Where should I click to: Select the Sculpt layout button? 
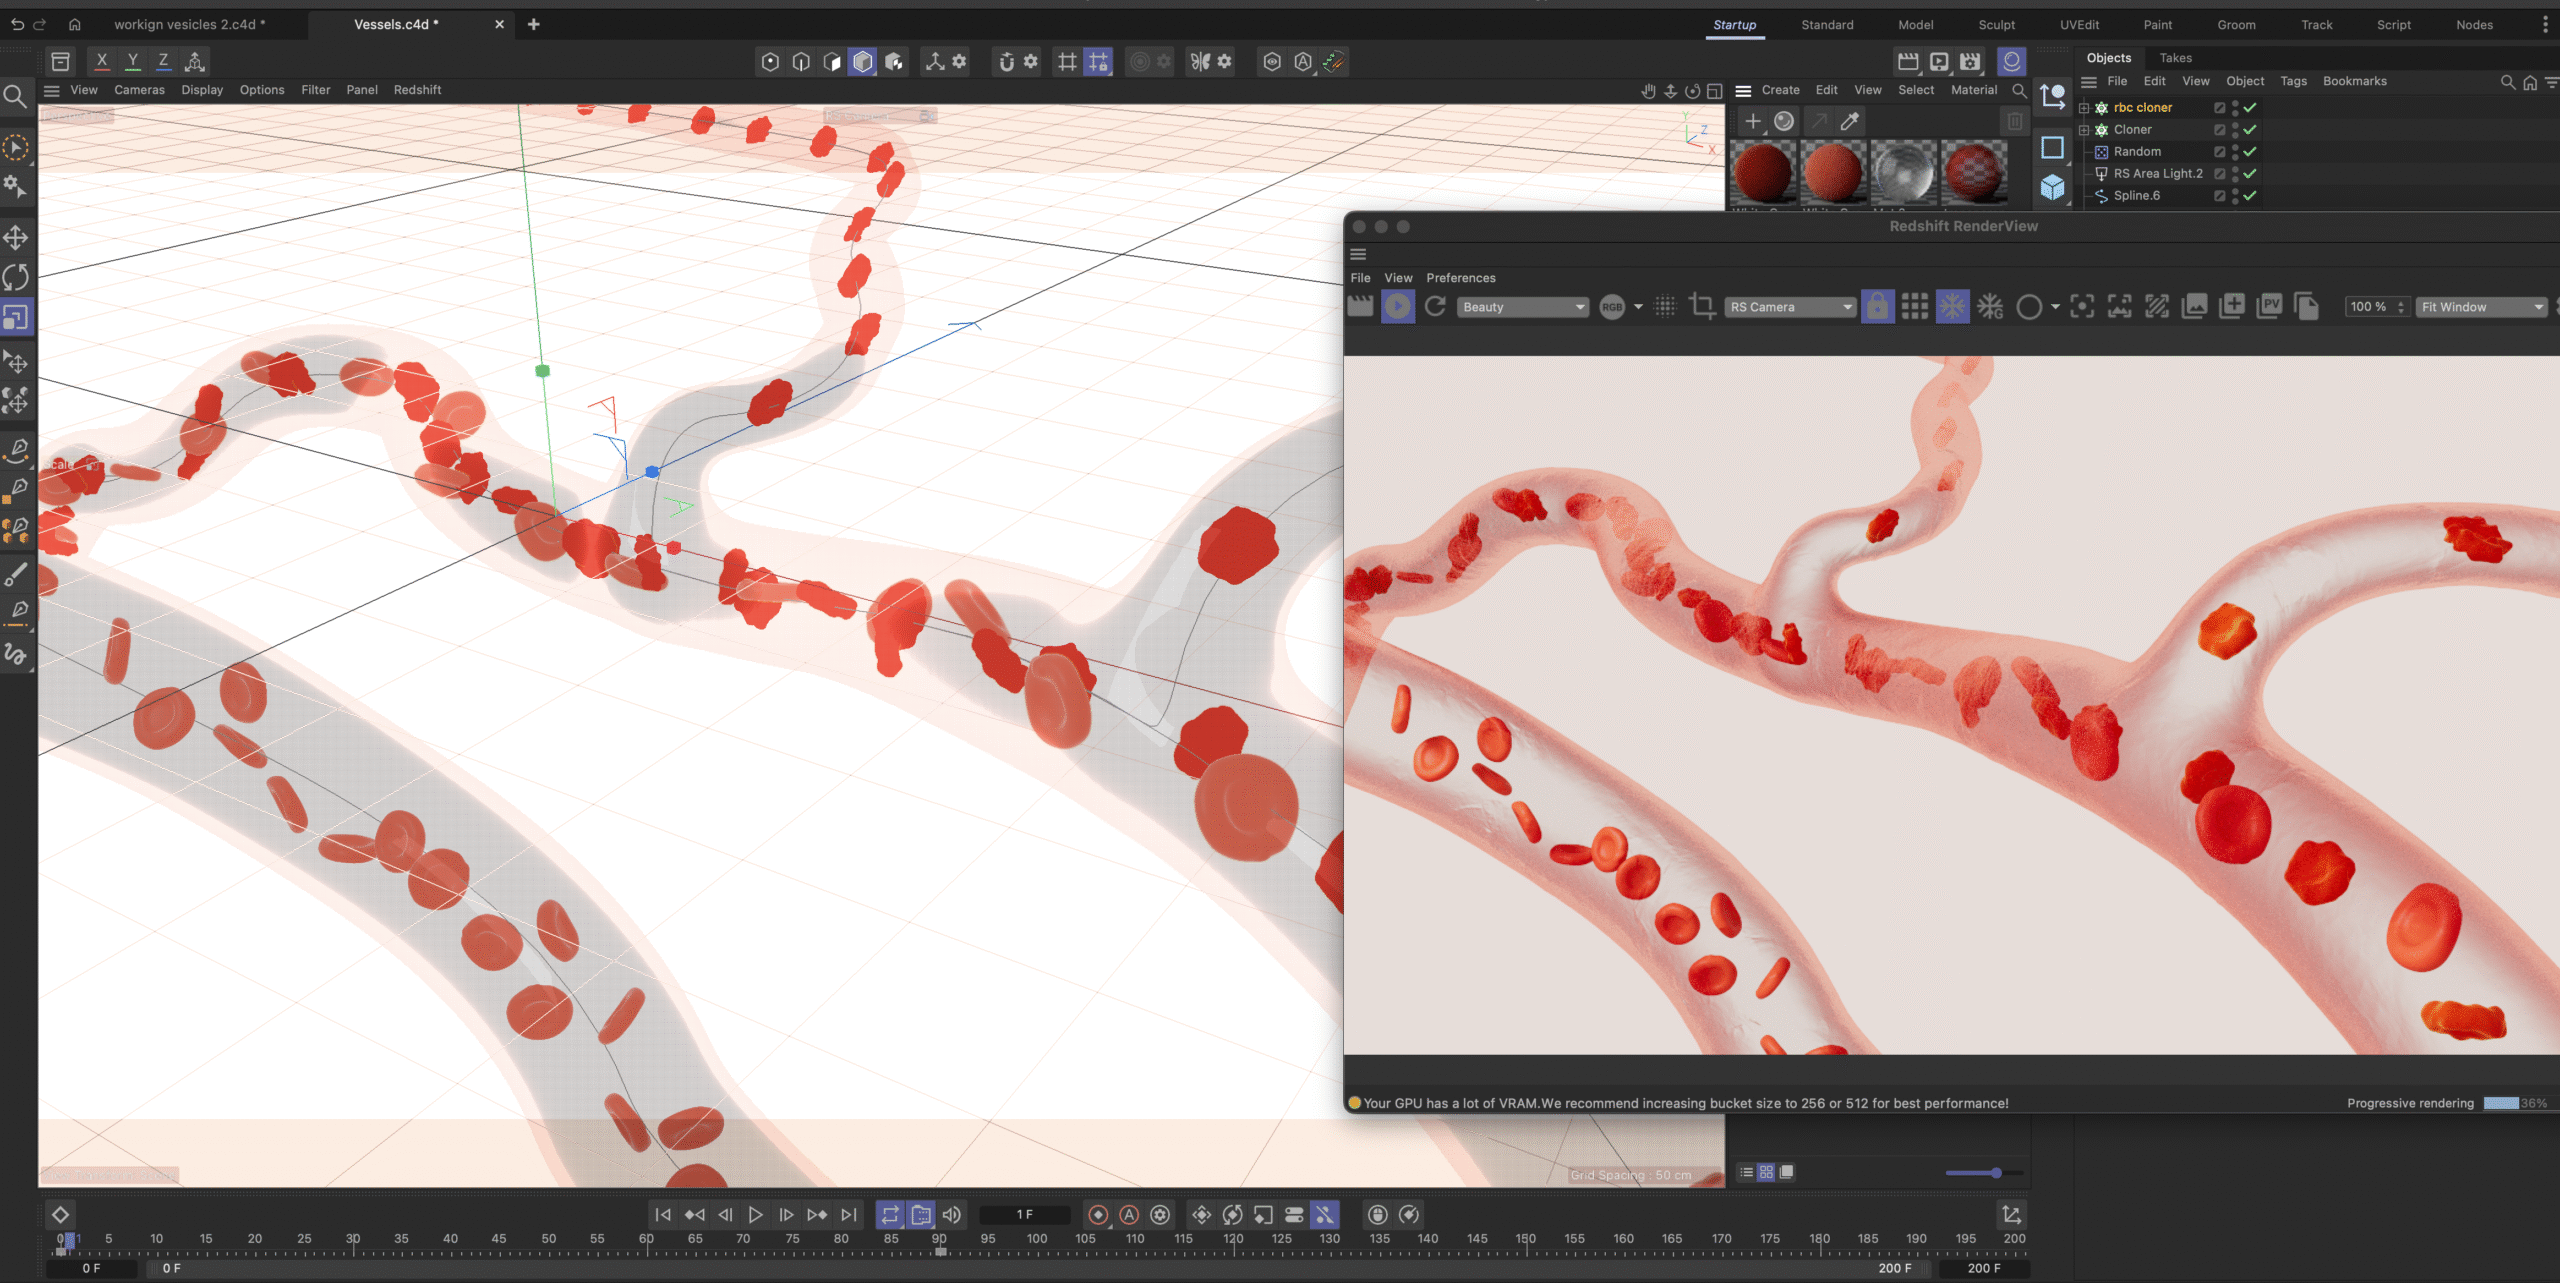pos(1996,25)
